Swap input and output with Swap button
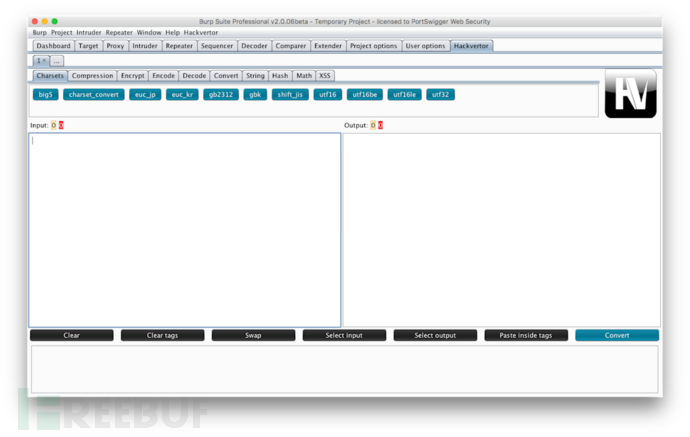This screenshot has height=437, width=690. pos(253,335)
